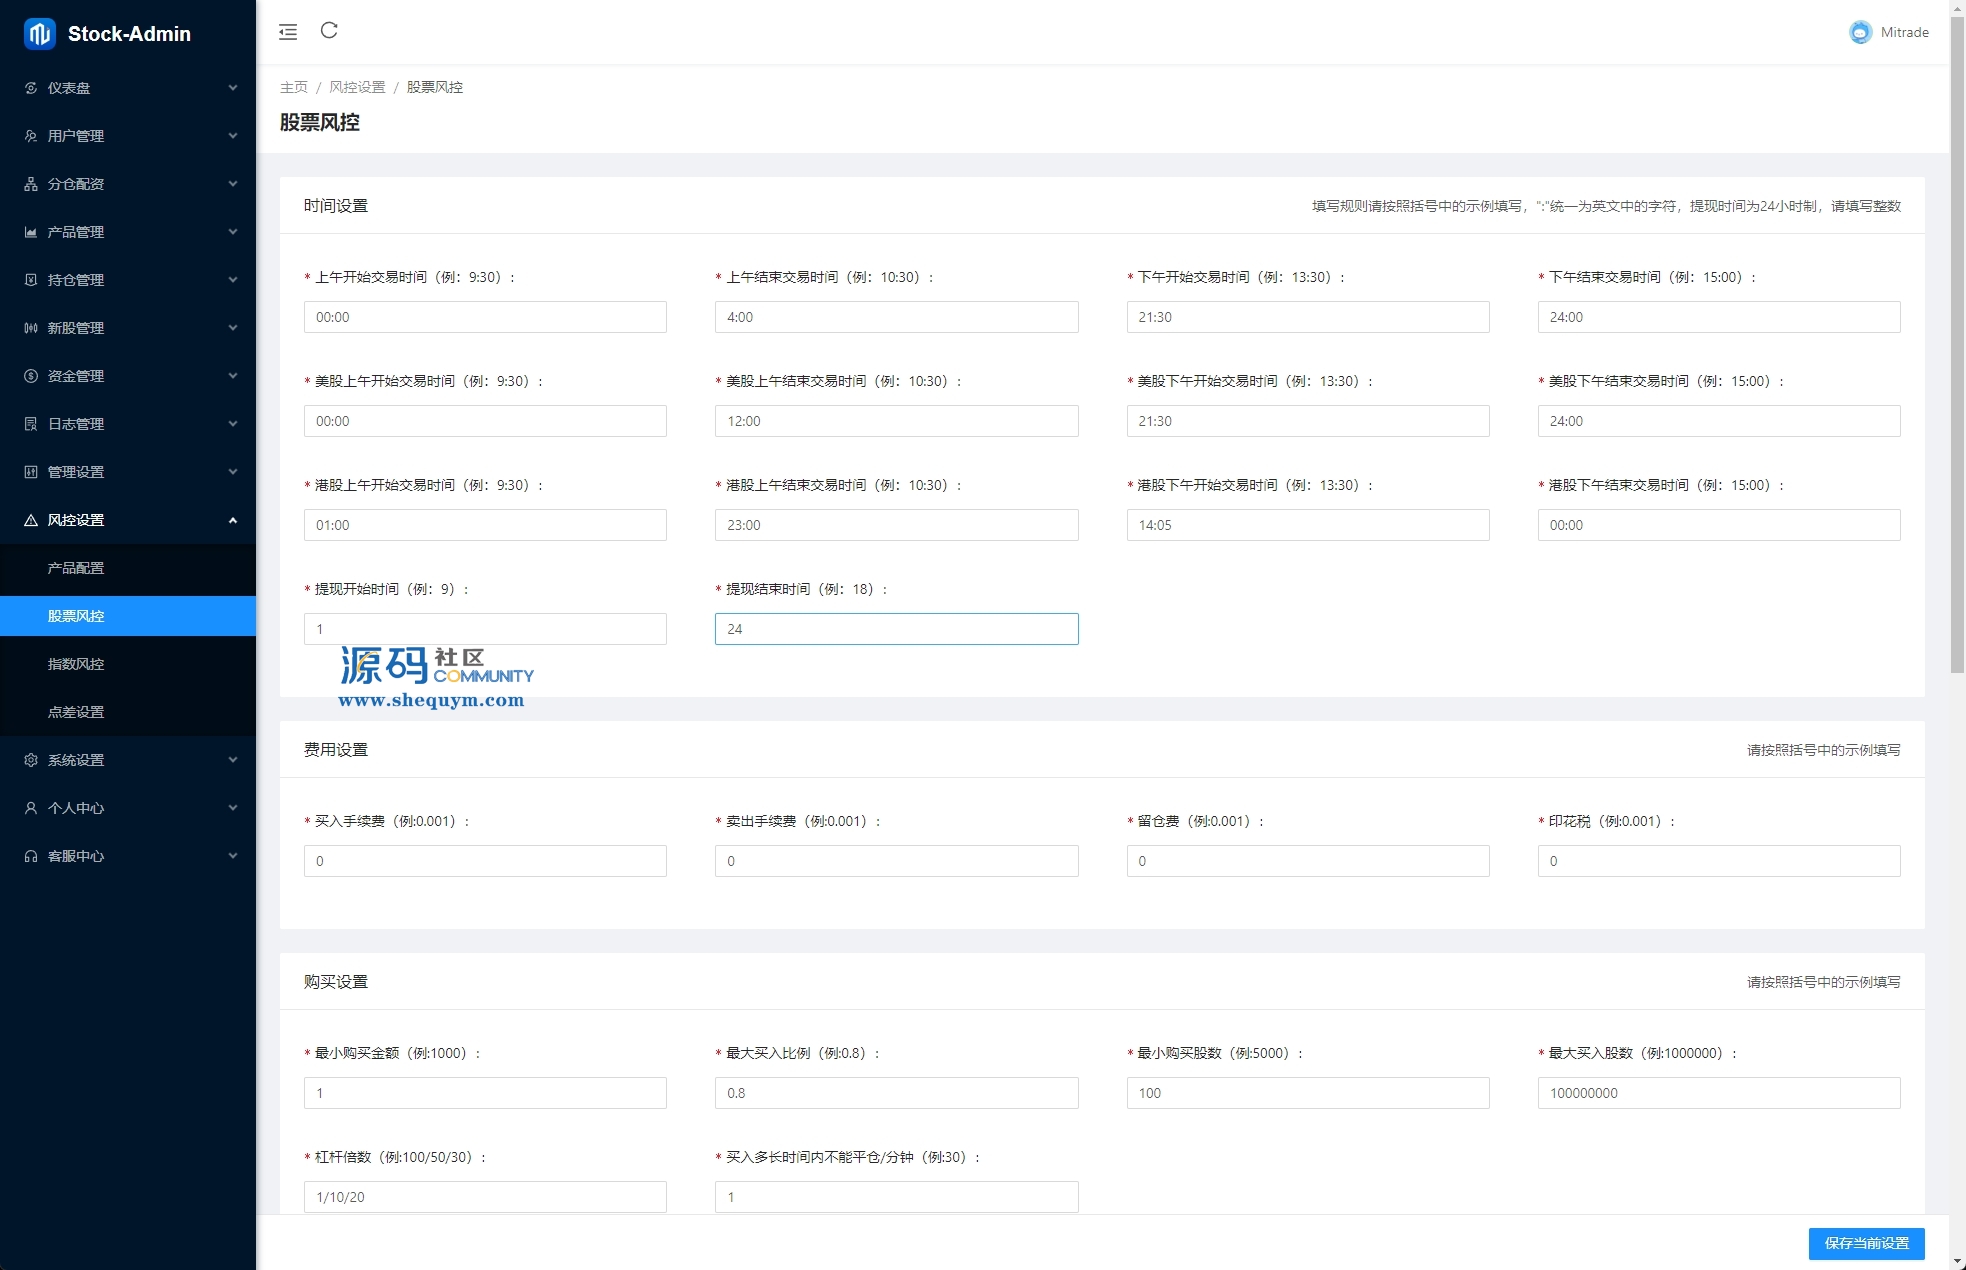The height and width of the screenshot is (1270, 1966).
Task: Click the 系统设置 gear icon in sidebar
Action: click(31, 760)
